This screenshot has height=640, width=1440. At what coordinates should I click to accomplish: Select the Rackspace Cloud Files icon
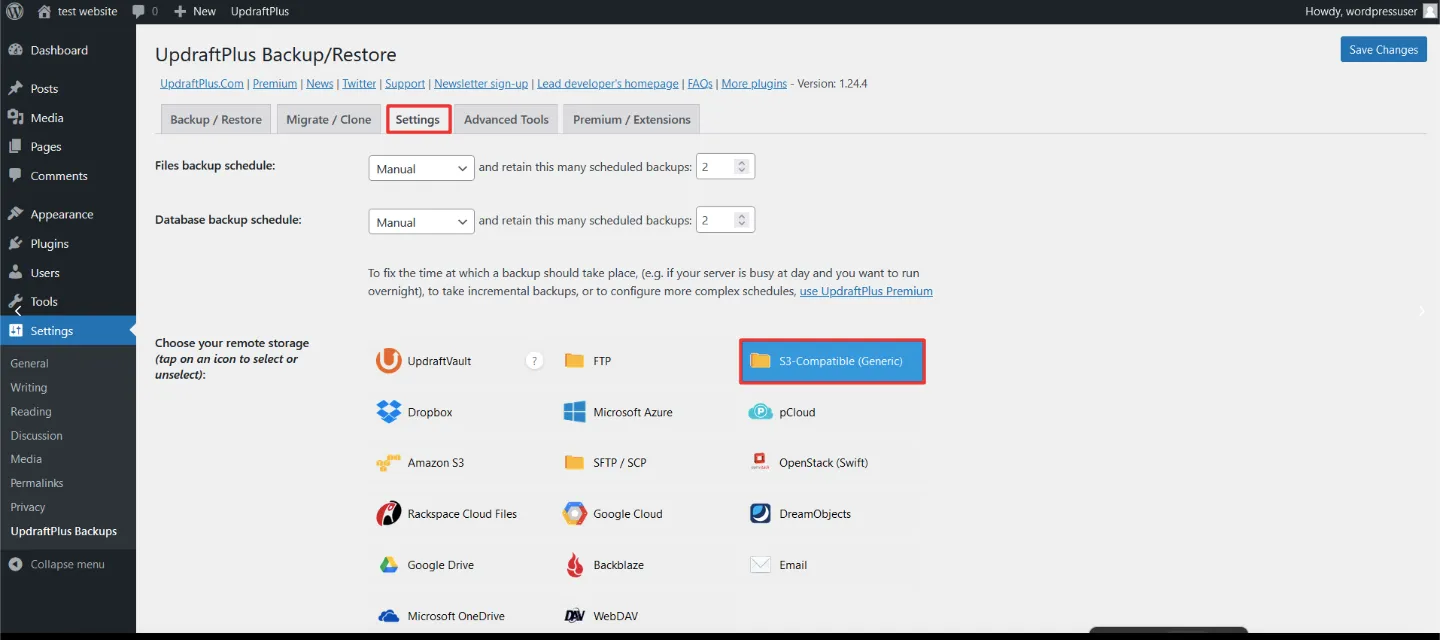[388, 514]
